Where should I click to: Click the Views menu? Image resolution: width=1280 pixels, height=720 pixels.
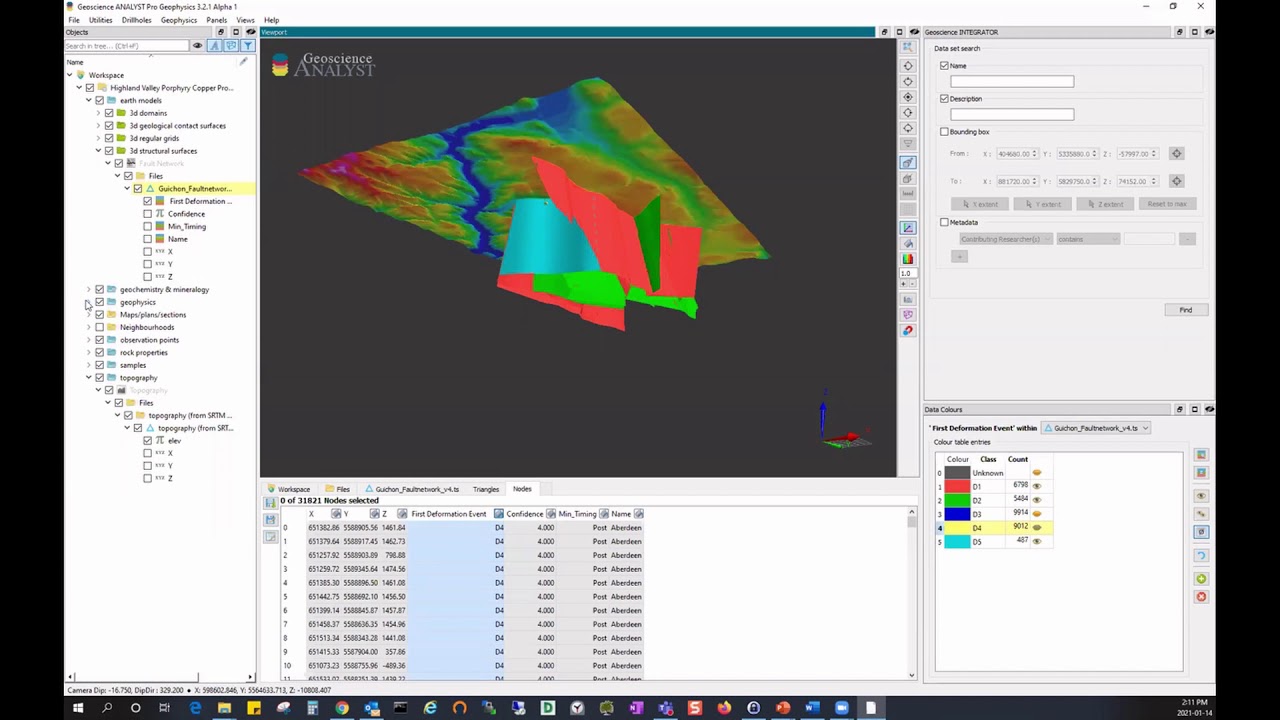coord(243,20)
